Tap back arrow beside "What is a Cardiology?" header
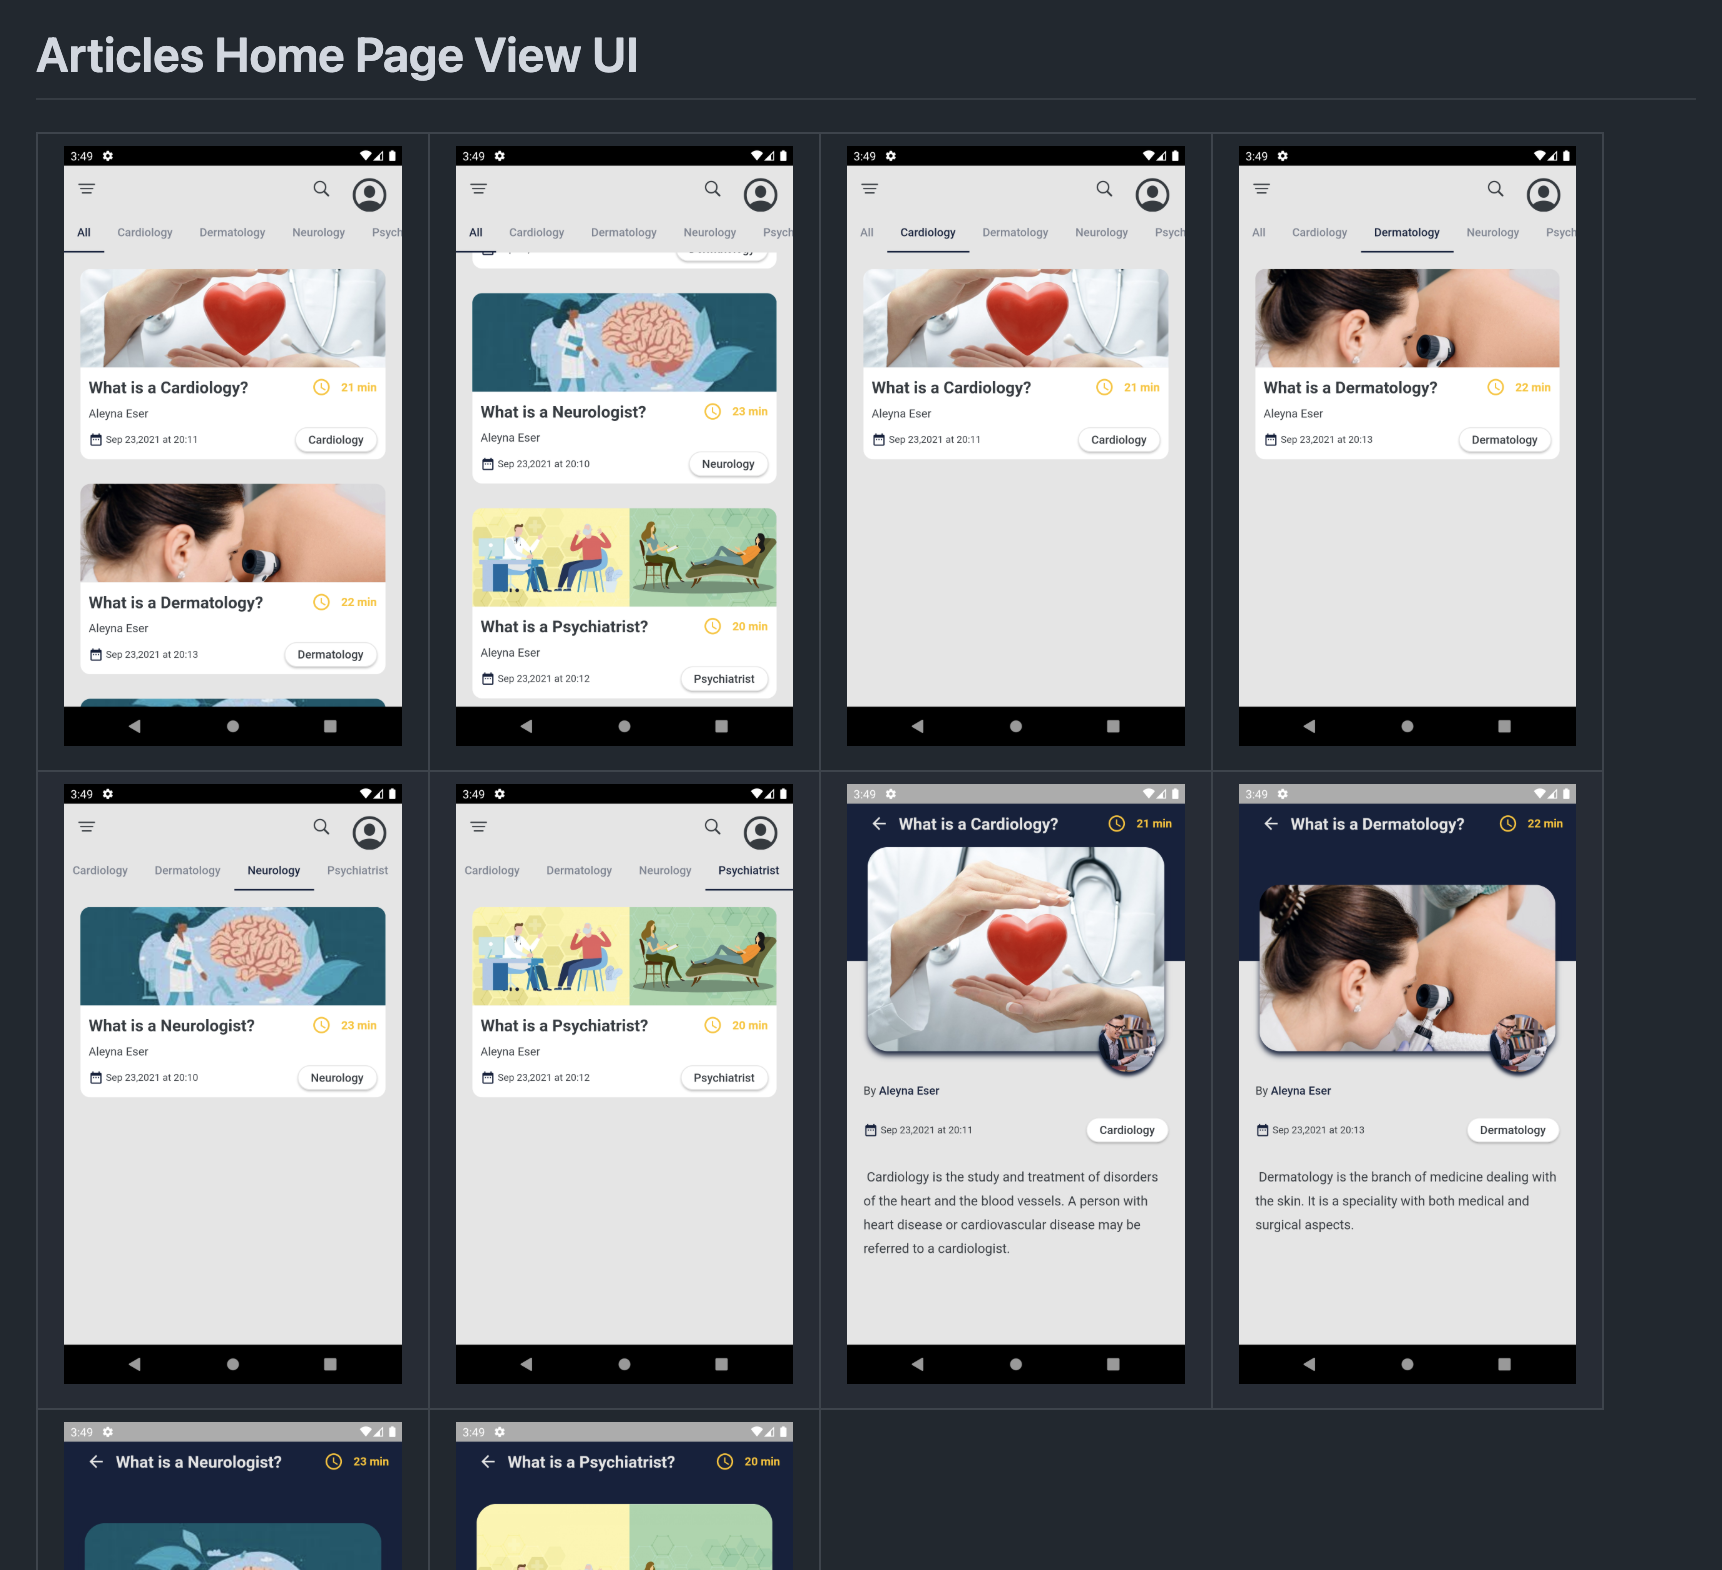1722x1570 pixels. pos(879,824)
